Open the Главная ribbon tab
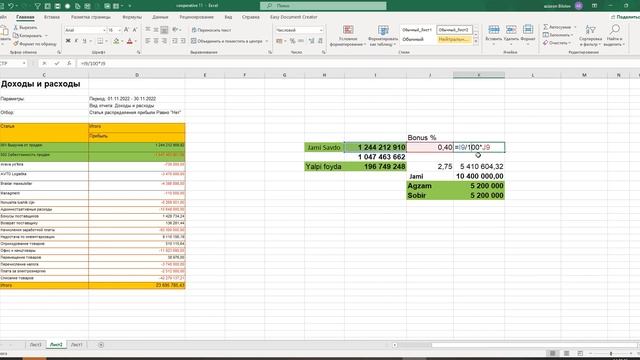 pos(25,17)
